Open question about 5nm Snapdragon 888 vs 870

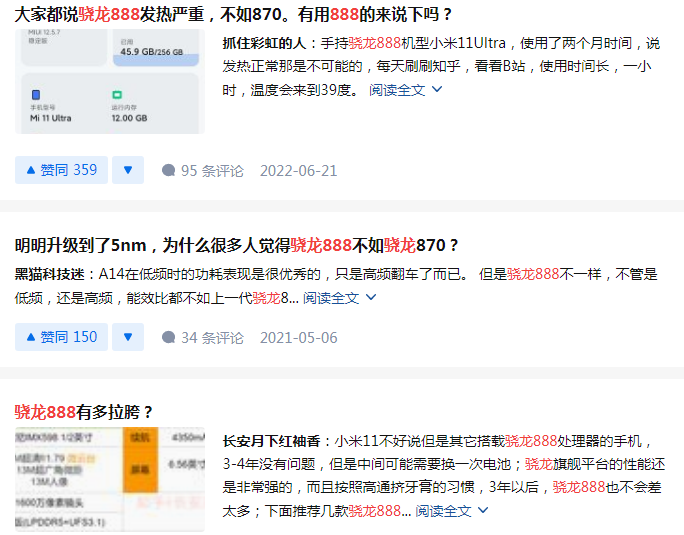pos(236,246)
